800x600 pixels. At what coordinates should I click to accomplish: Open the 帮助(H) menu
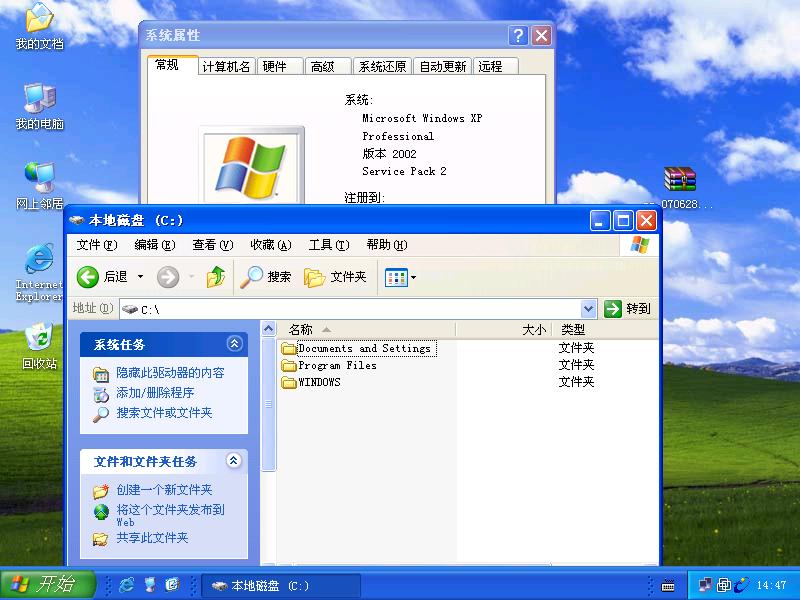387,245
